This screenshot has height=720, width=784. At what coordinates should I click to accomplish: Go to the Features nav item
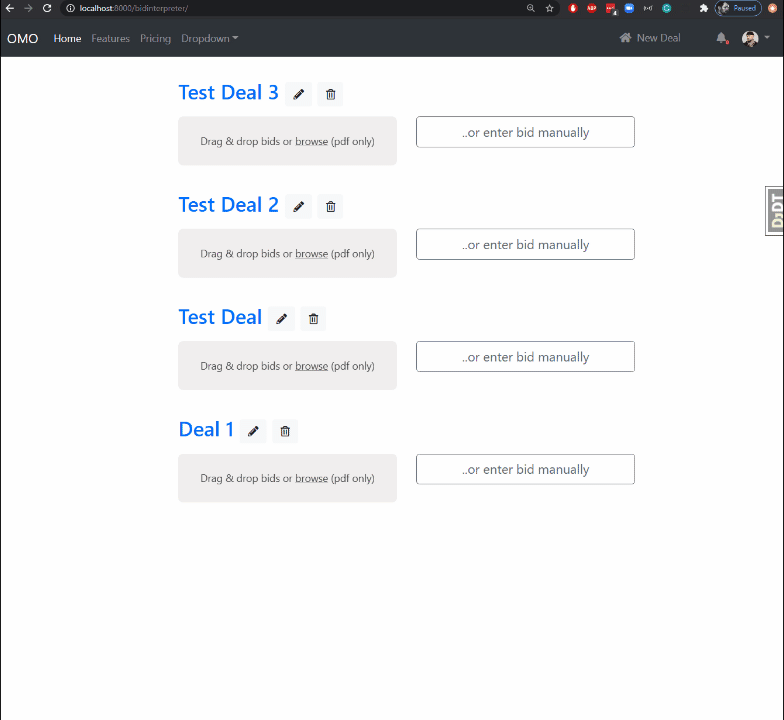click(110, 38)
